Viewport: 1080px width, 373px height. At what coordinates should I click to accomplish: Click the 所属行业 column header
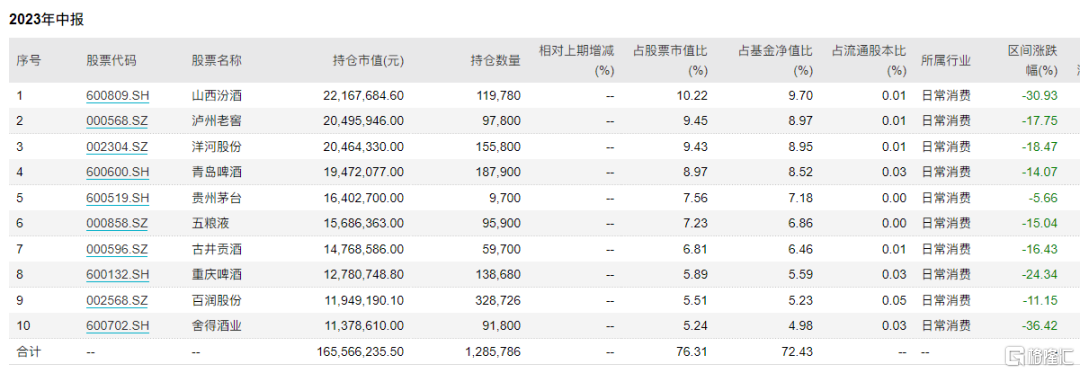[x=946, y=61]
